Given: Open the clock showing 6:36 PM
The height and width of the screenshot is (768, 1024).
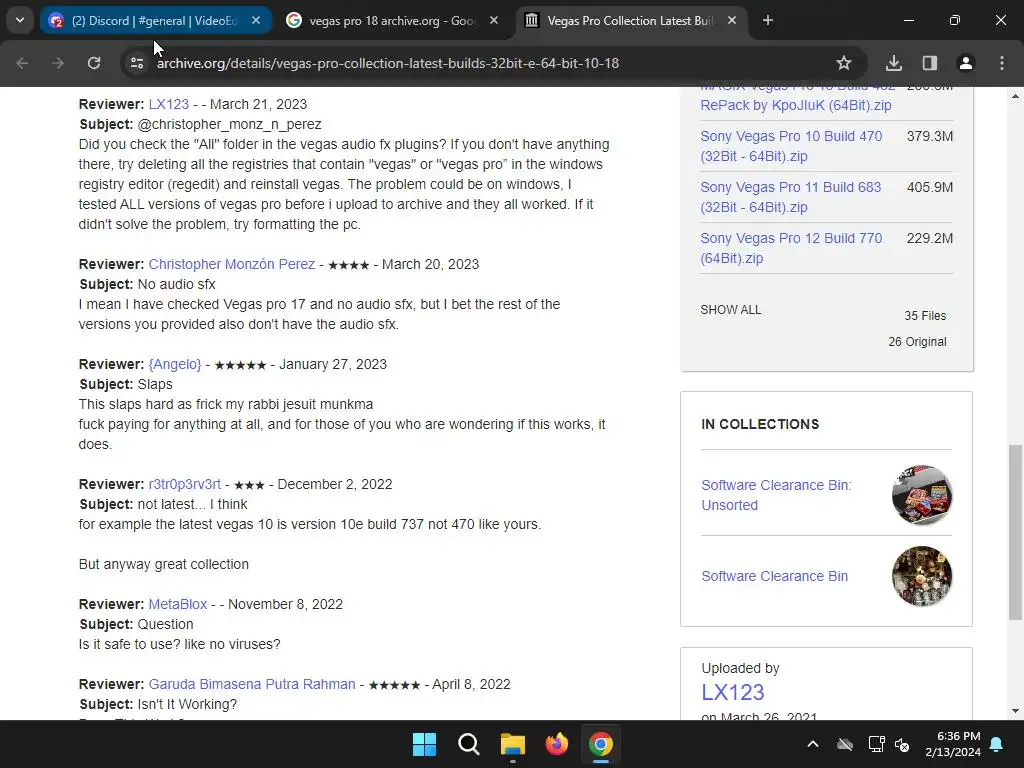Looking at the screenshot, I should [x=953, y=744].
